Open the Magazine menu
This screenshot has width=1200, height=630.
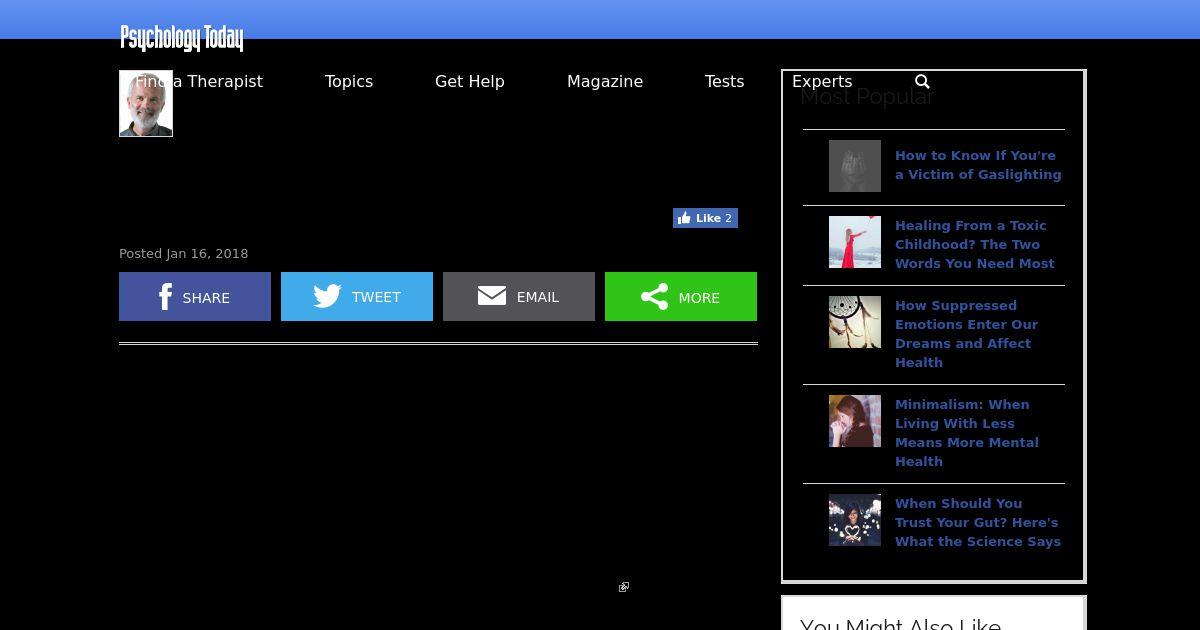point(605,82)
